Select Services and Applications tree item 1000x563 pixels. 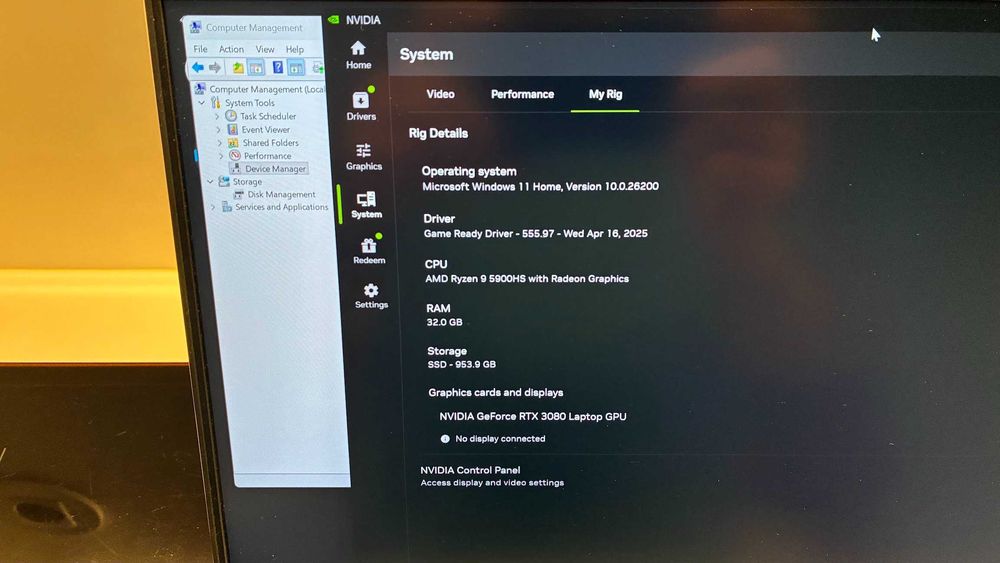pyautogui.click(x=281, y=207)
